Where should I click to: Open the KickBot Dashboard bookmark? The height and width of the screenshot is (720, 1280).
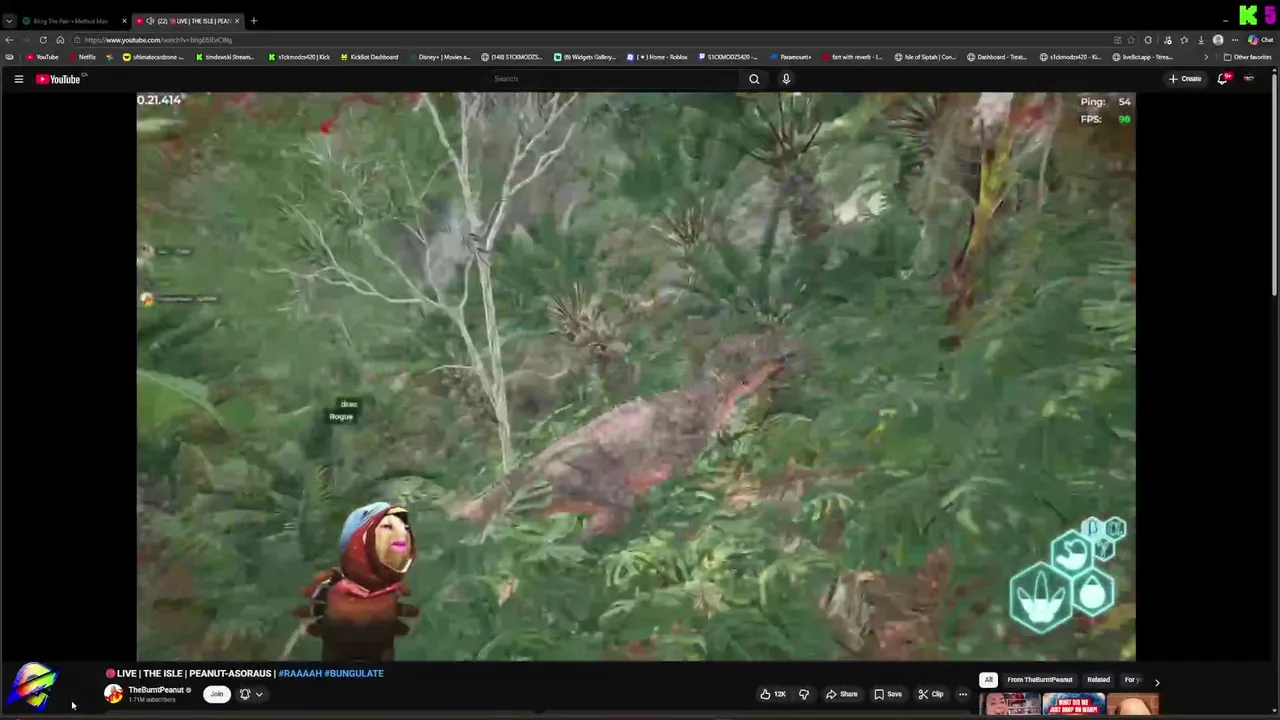click(x=370, y=57)
